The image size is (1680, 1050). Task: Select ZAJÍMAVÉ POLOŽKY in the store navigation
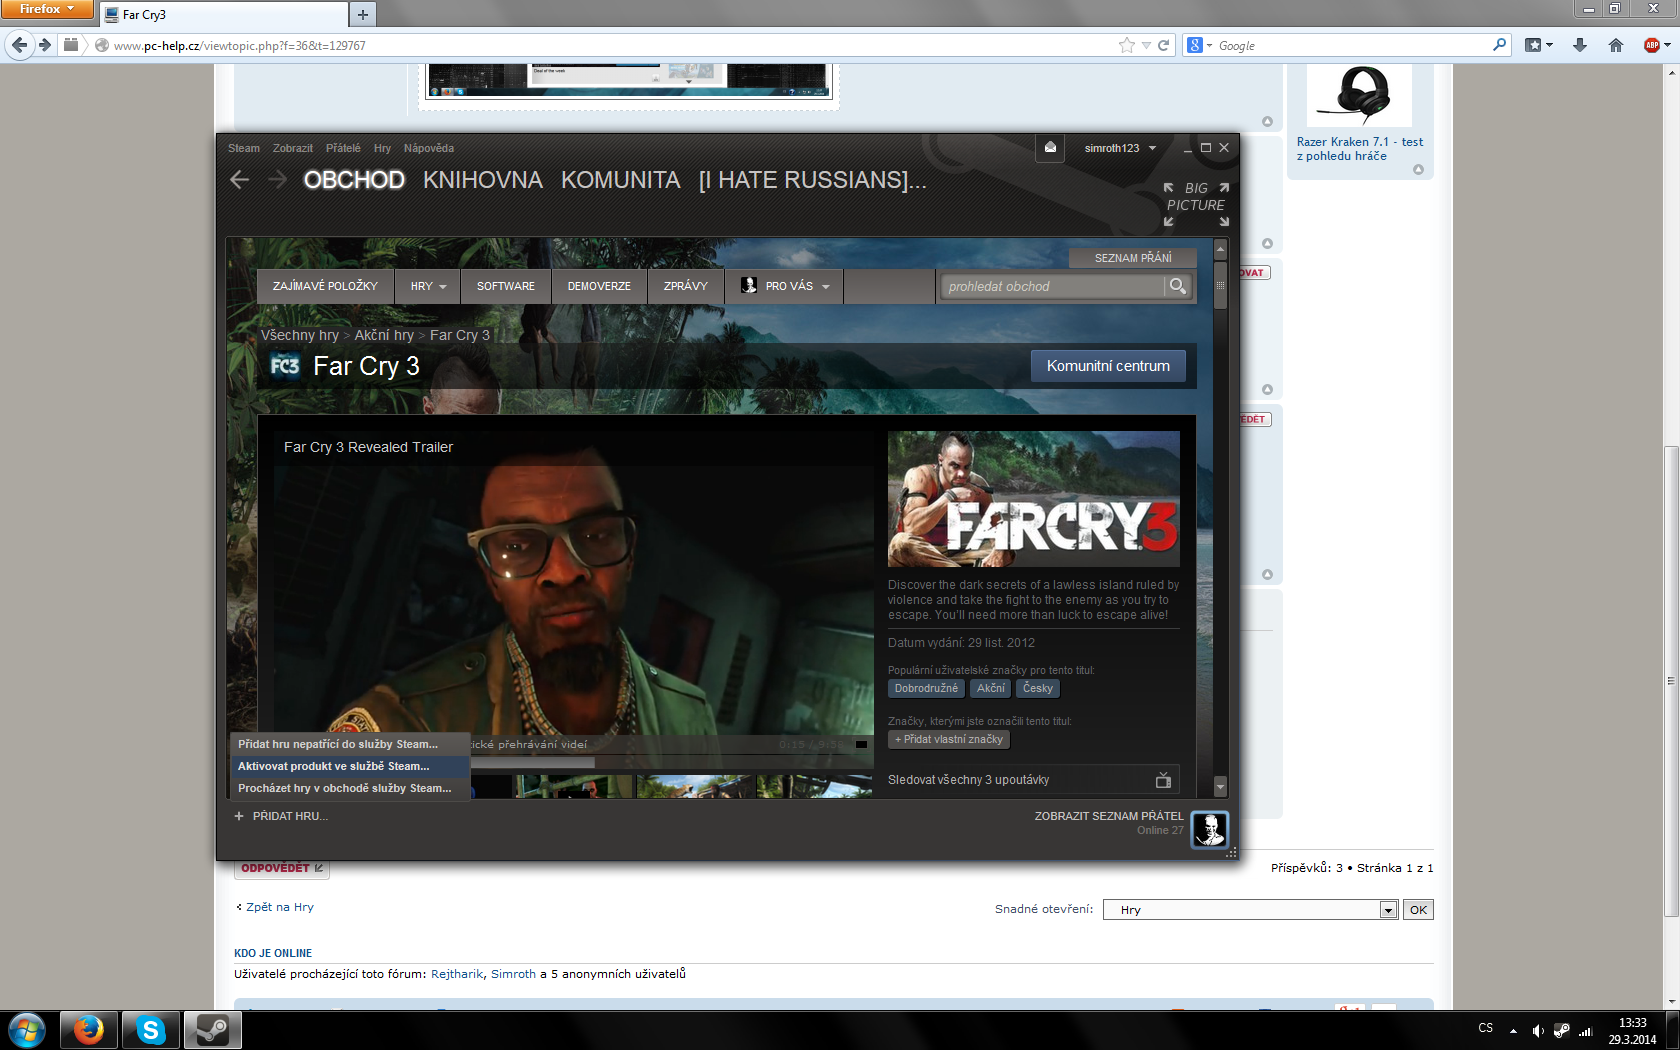coord(325,286)
